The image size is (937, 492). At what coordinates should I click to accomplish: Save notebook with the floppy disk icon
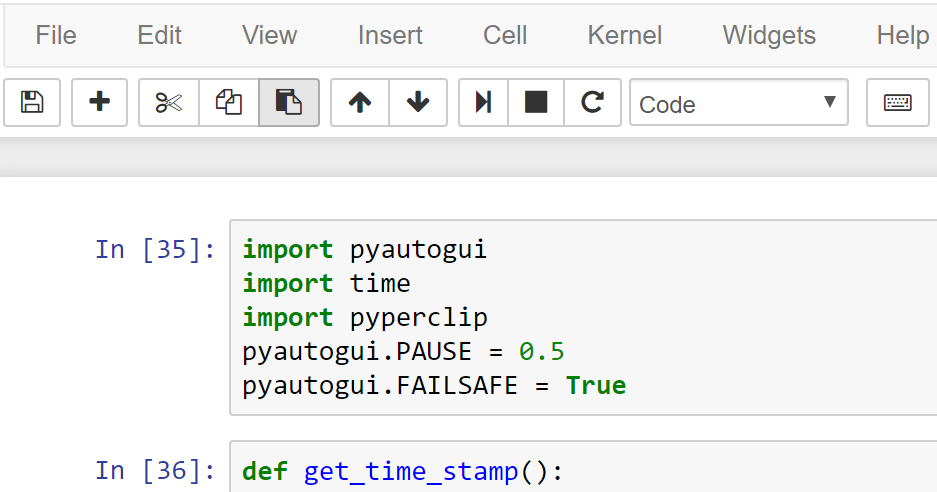pos(32,102)
